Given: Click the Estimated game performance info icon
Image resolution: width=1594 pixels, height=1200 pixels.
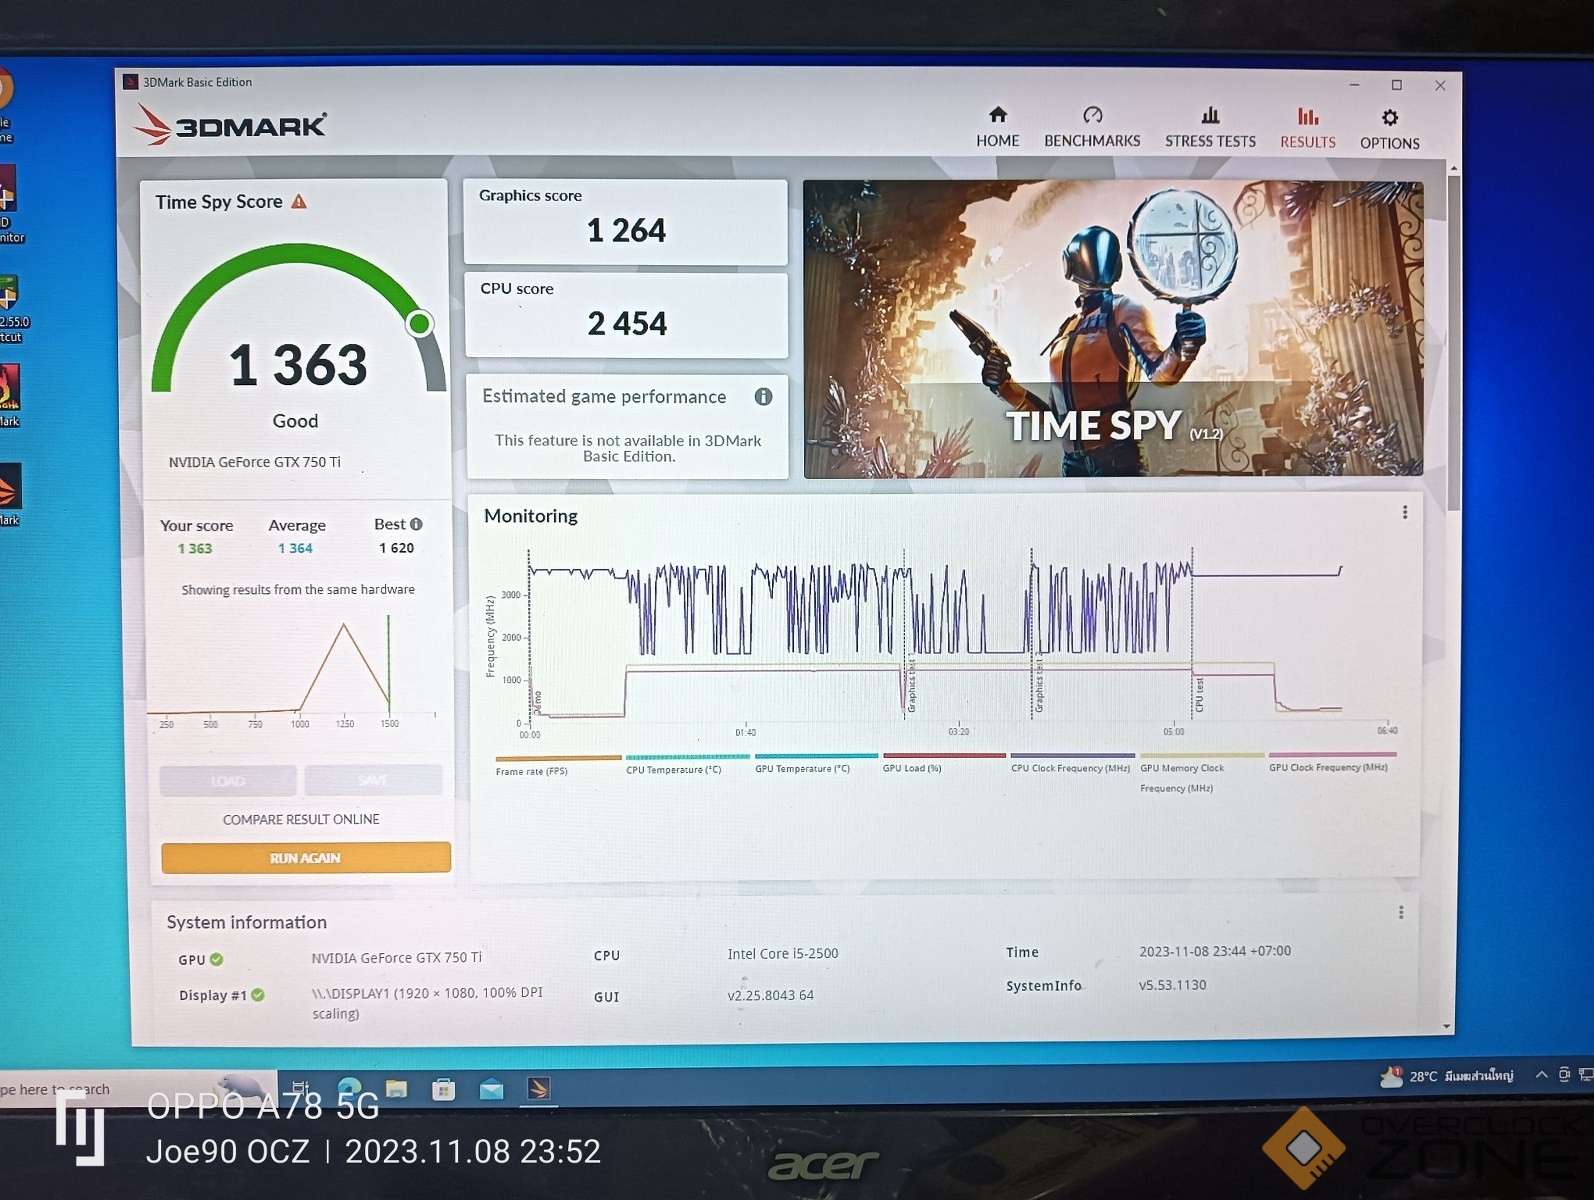Looking at the screenshot, I should point(763,397).
